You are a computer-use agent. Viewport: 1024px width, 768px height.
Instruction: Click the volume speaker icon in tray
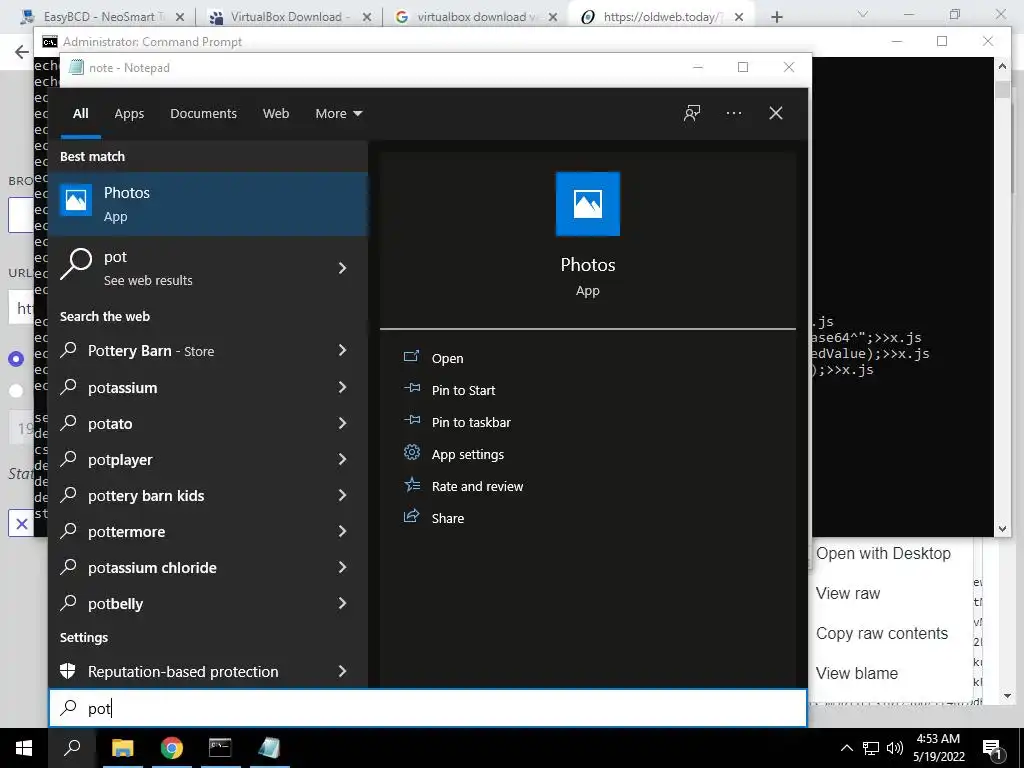pyautogui.click(x=895, y=748)
